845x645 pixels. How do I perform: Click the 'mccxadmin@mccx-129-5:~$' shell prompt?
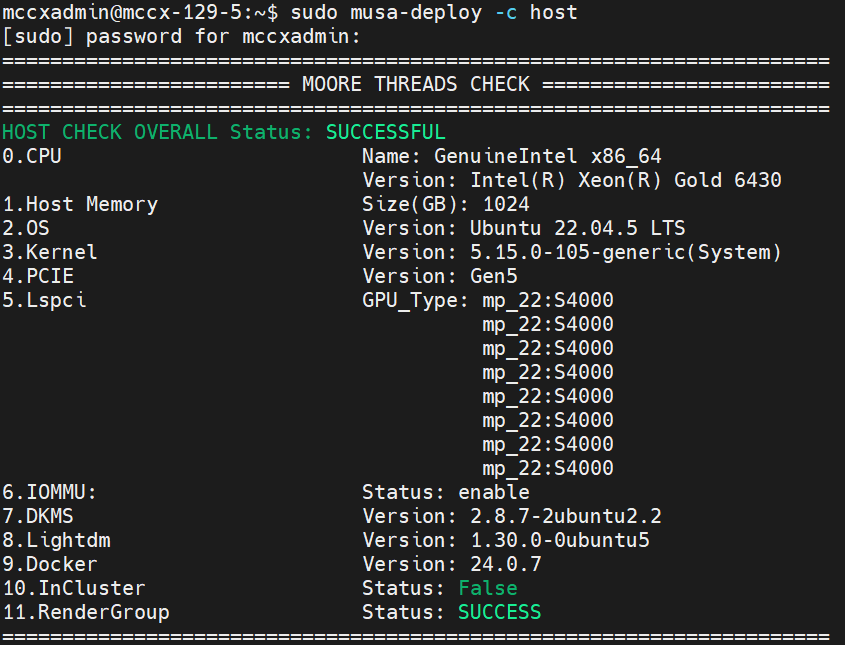[141, 12]
